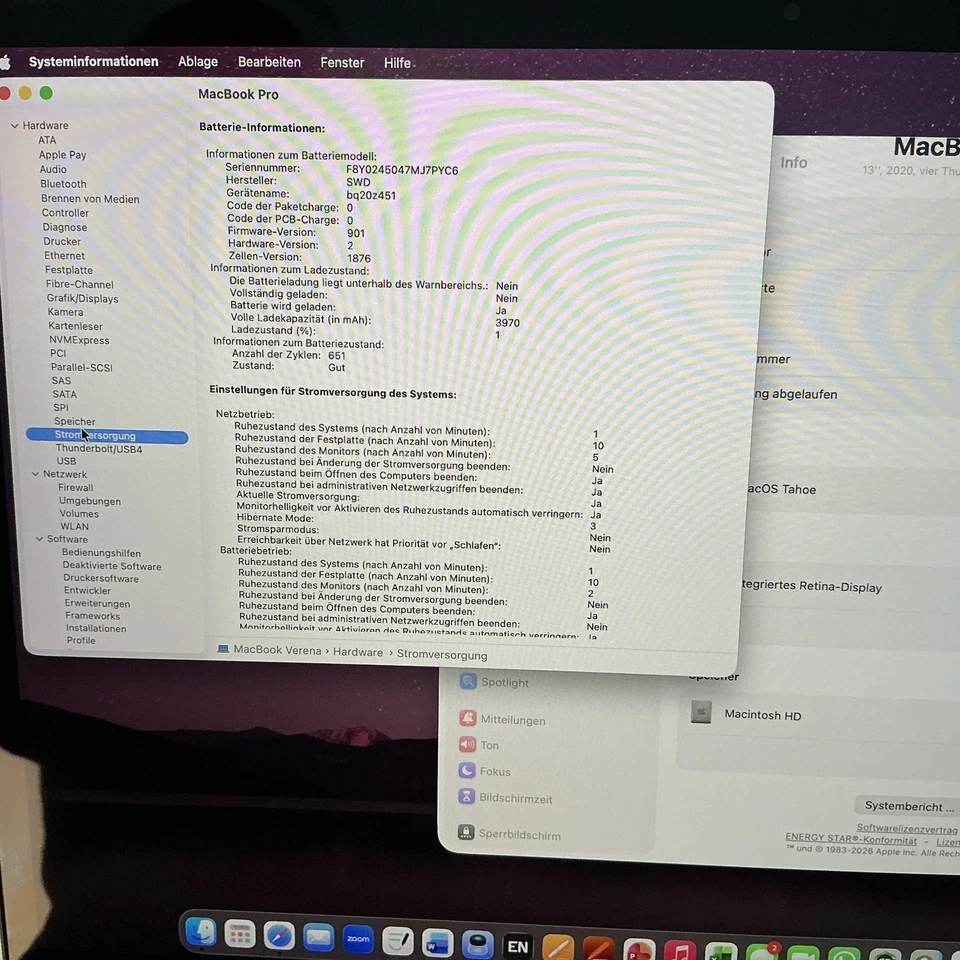Launch Launchpad from the Dock
The width and height of the screenshot is (960, 960).
point(239,935)
